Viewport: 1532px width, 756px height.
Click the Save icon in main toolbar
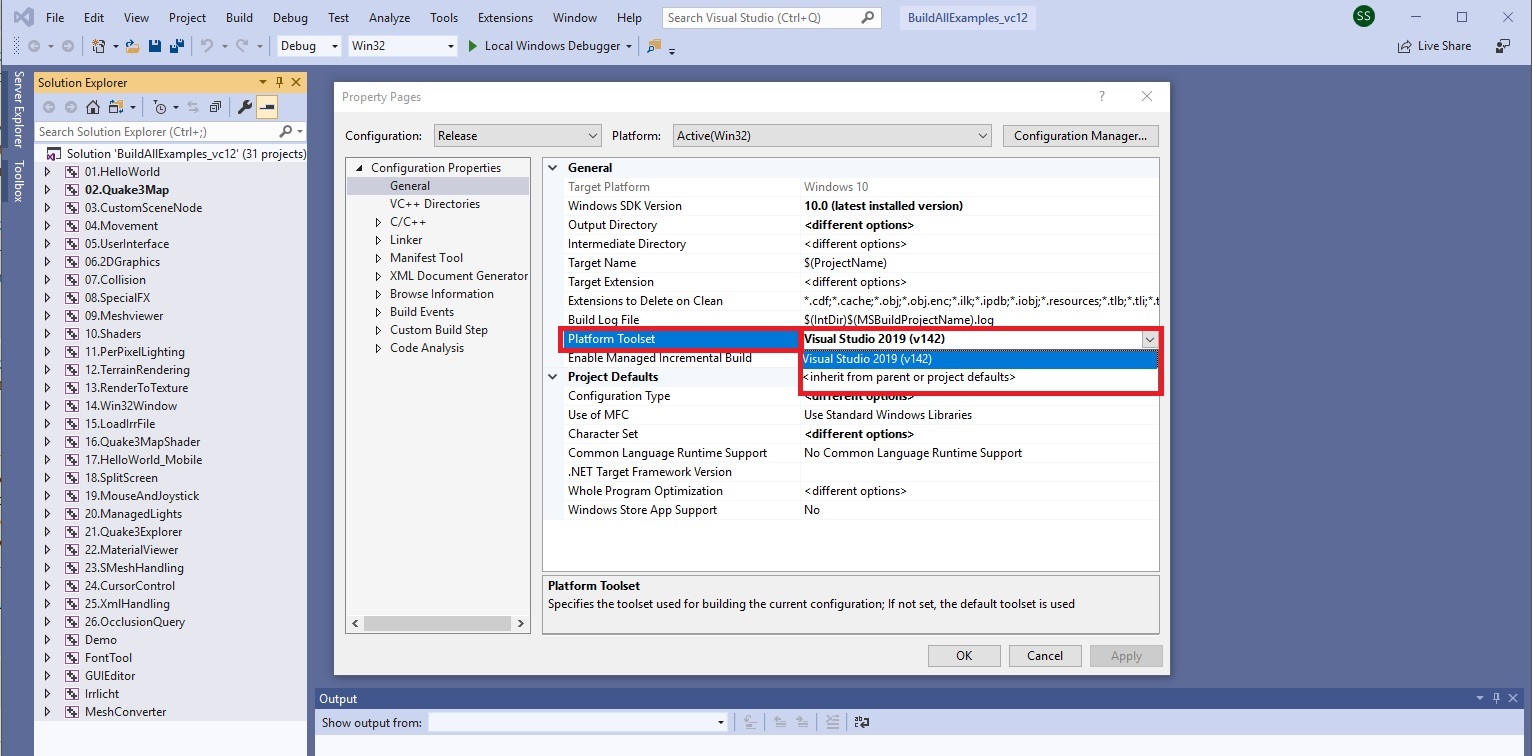point(155,46)
